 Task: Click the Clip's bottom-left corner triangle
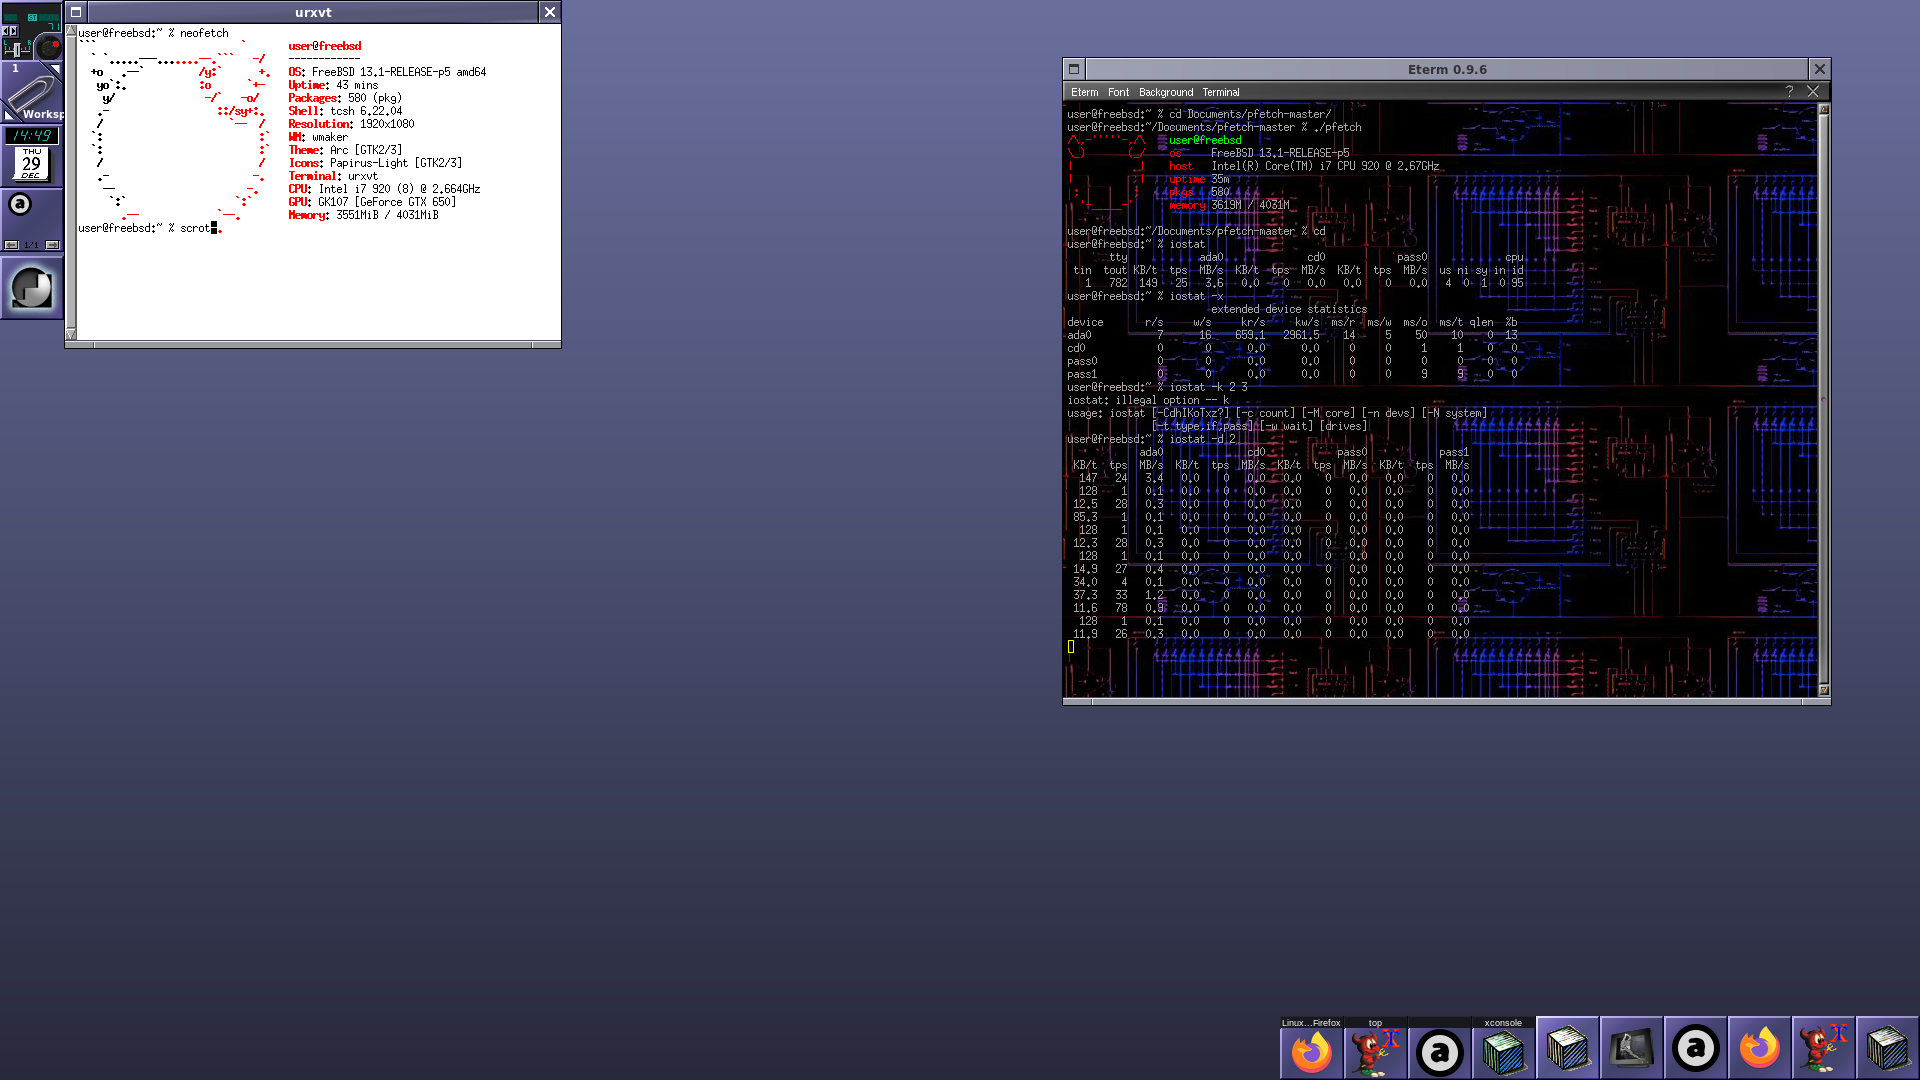coord(8,116)
